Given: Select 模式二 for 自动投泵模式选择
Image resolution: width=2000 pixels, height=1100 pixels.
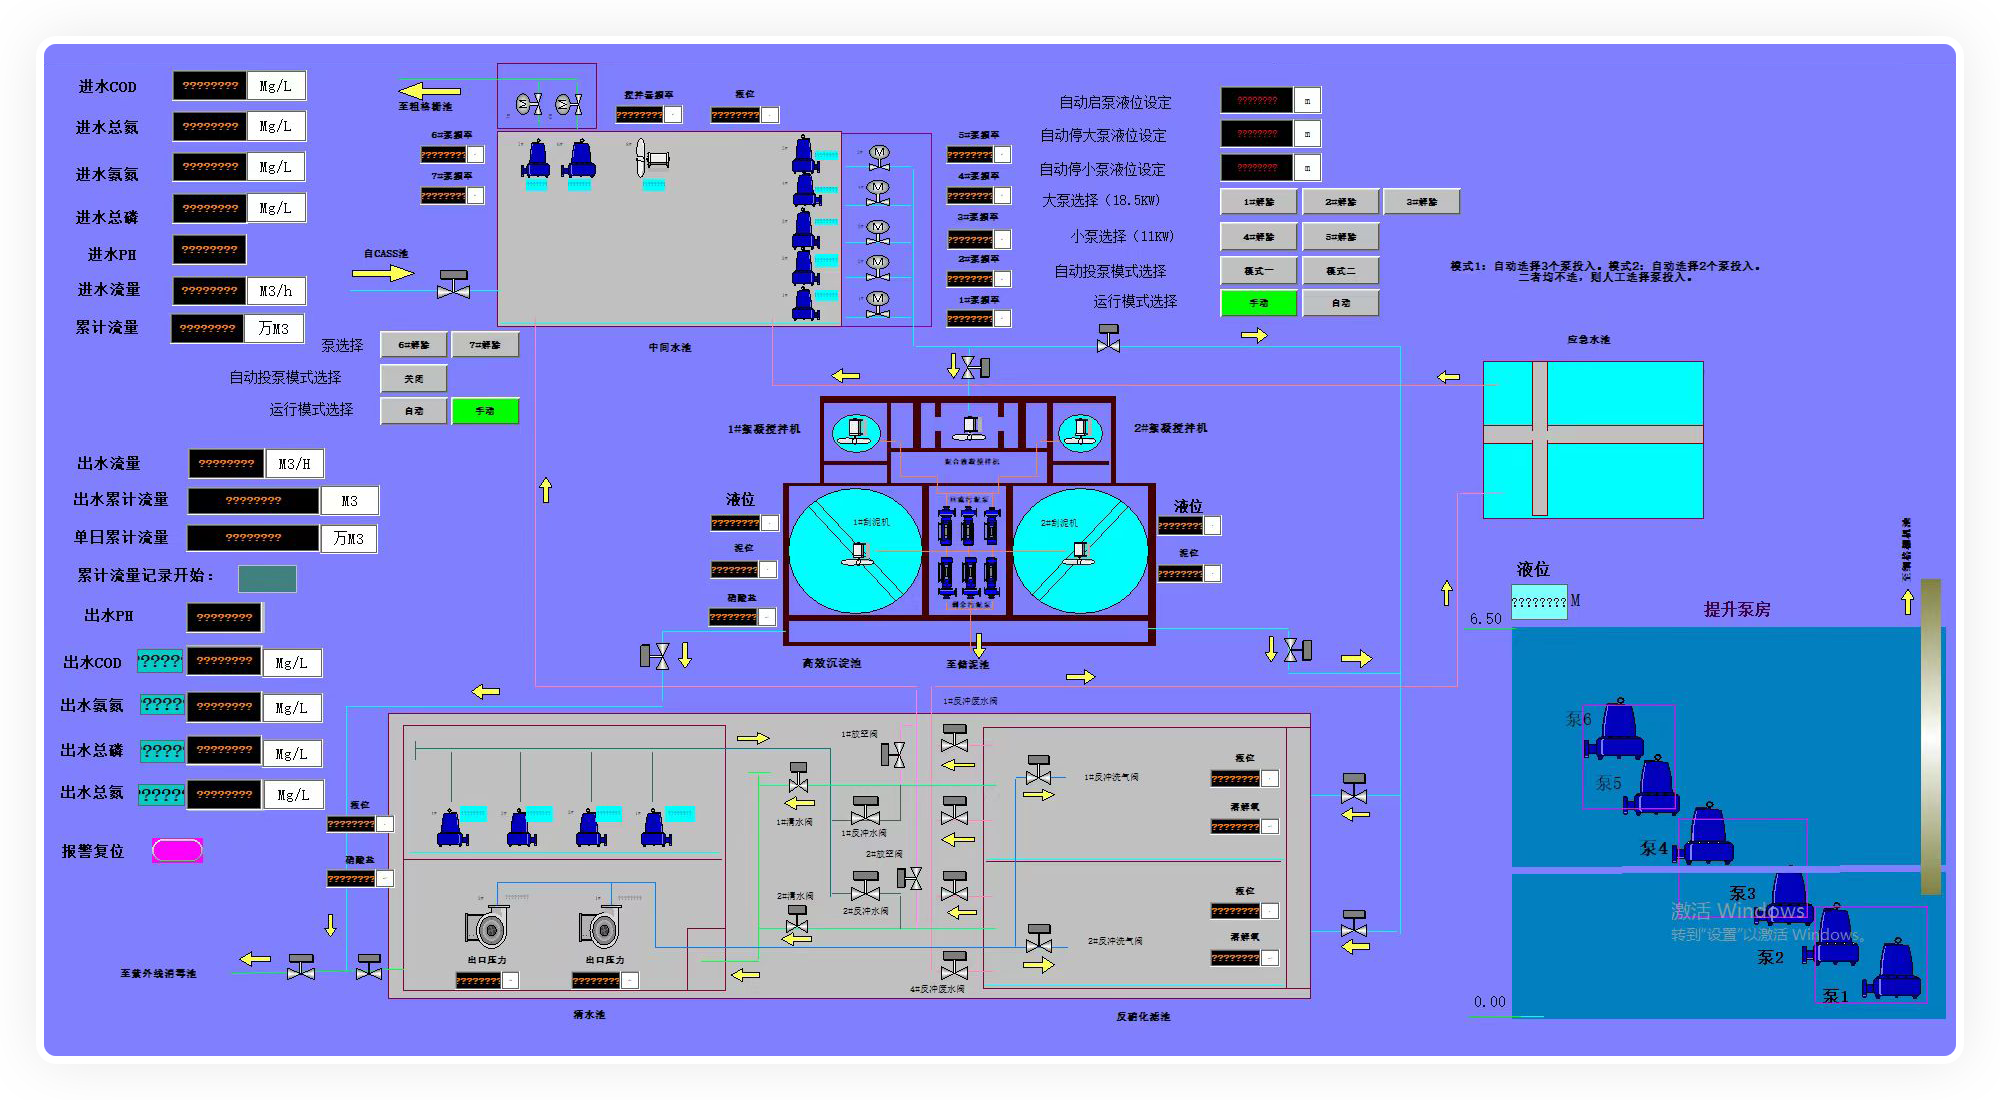Looking at the screenshot, I should click(1340, 270).
